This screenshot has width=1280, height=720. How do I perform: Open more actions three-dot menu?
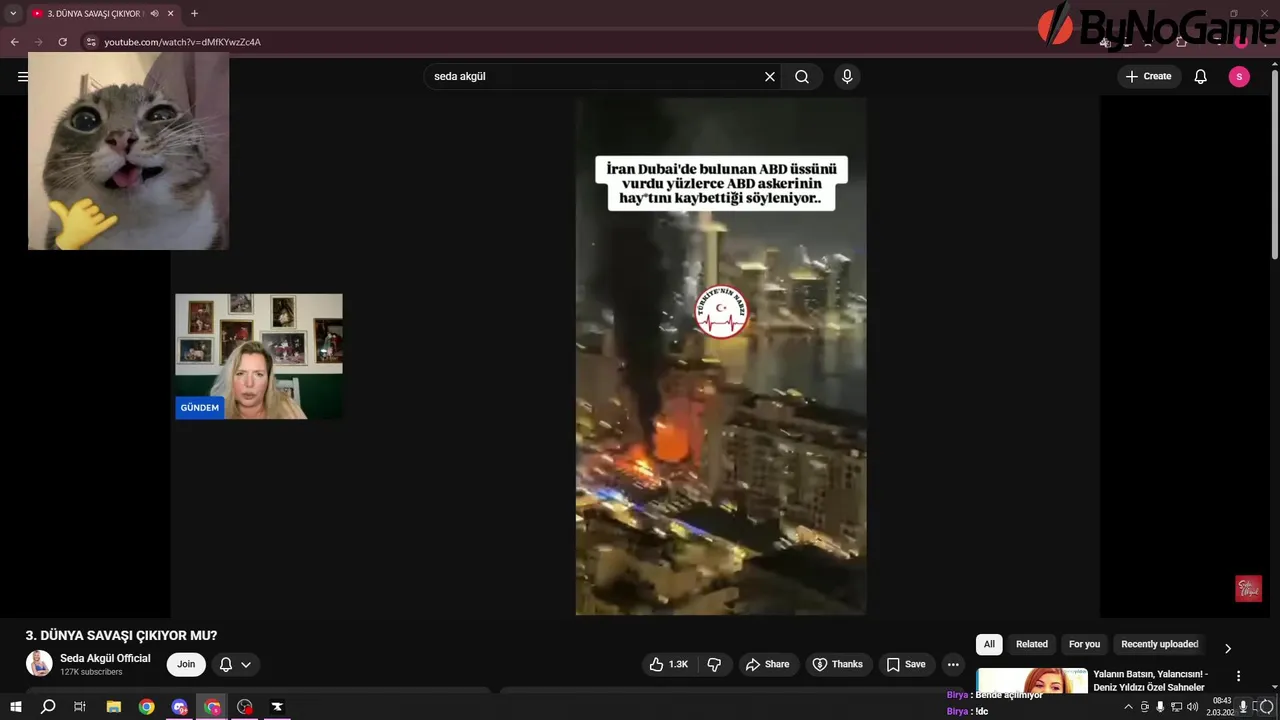[x=953, y=664]
